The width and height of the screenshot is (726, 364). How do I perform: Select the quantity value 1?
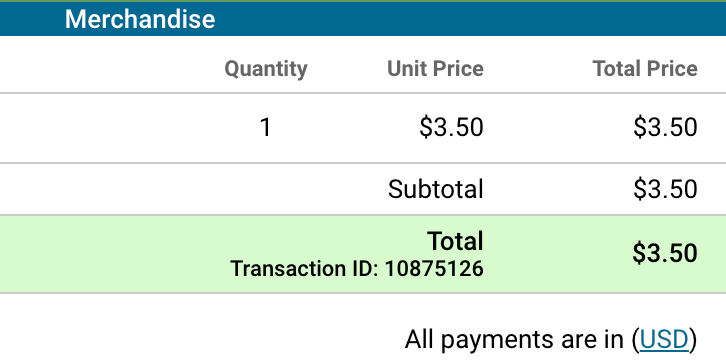point(265,127)
